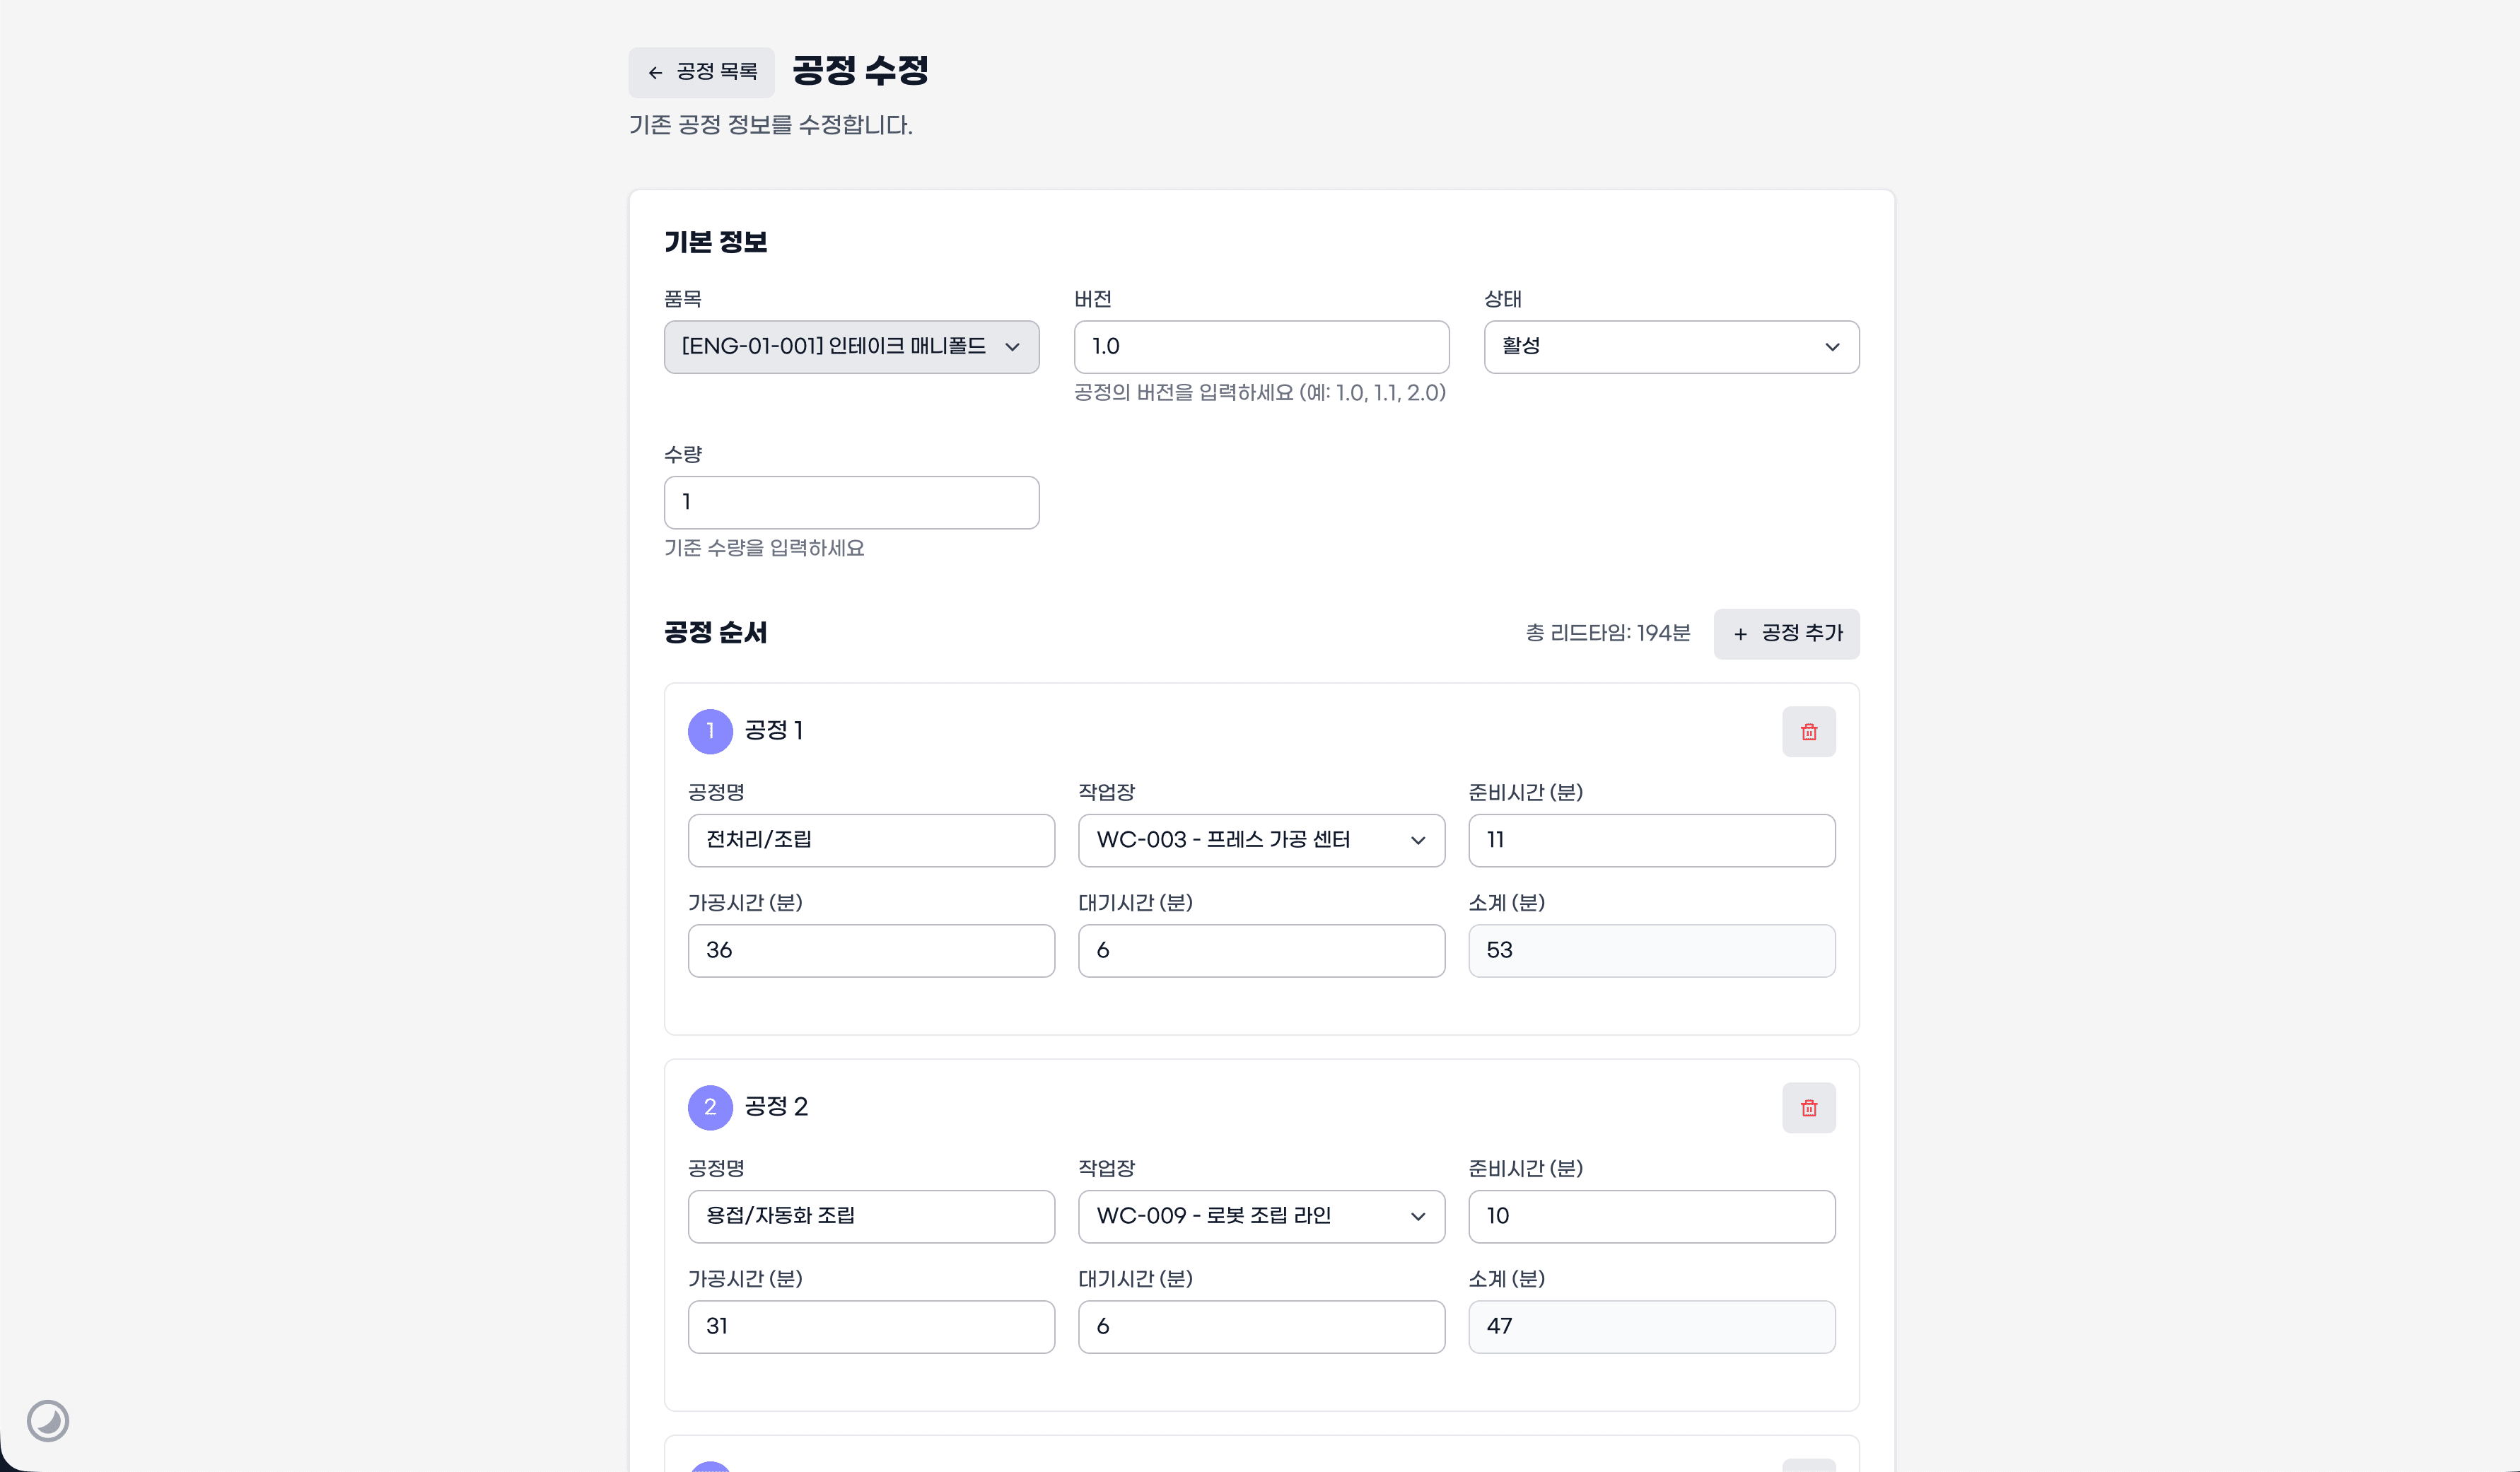The image size is (2520, 1472).
Task: Click the 소계 subtotal field showing 53
Action: [x=1651, y=950]
